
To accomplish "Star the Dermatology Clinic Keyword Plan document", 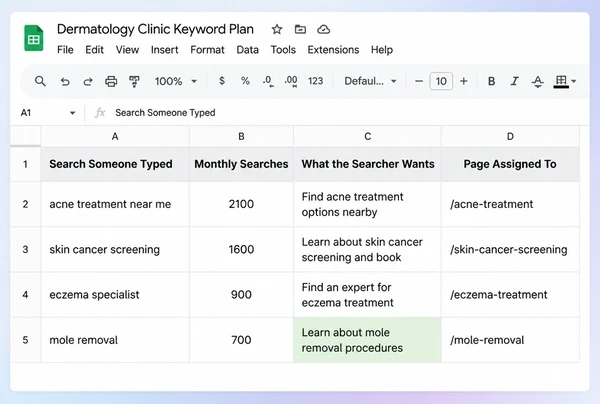I will click(277, 29).
